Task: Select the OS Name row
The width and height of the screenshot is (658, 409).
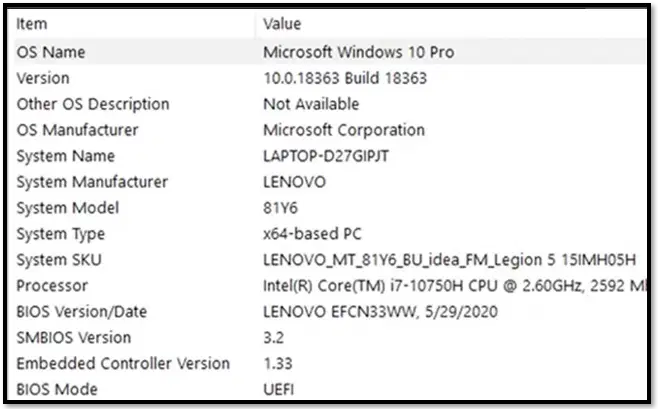Action: click(330, 52)
